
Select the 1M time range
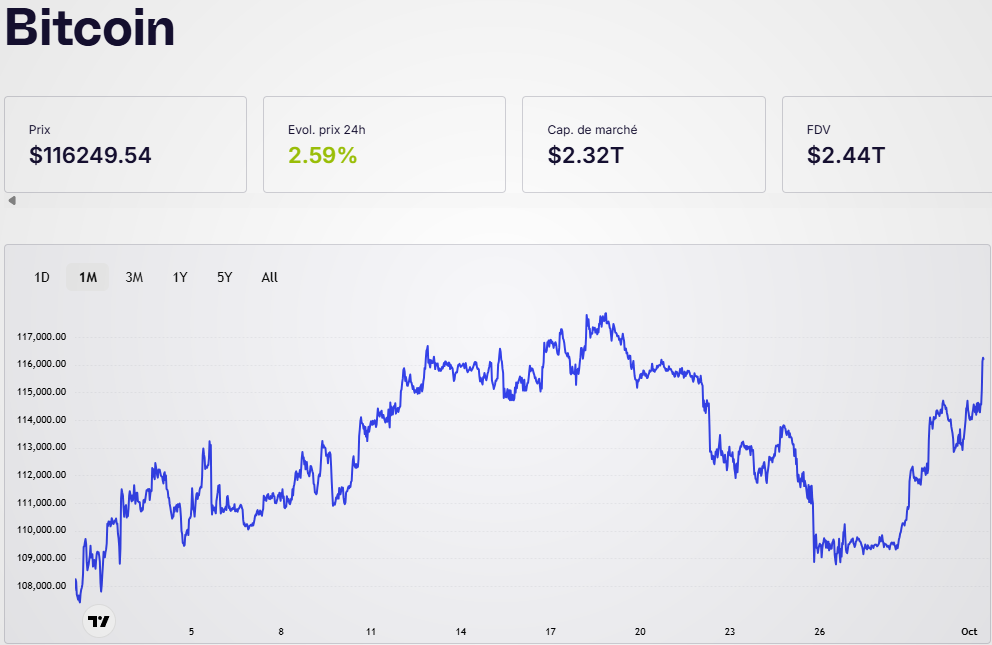point(88,277)
